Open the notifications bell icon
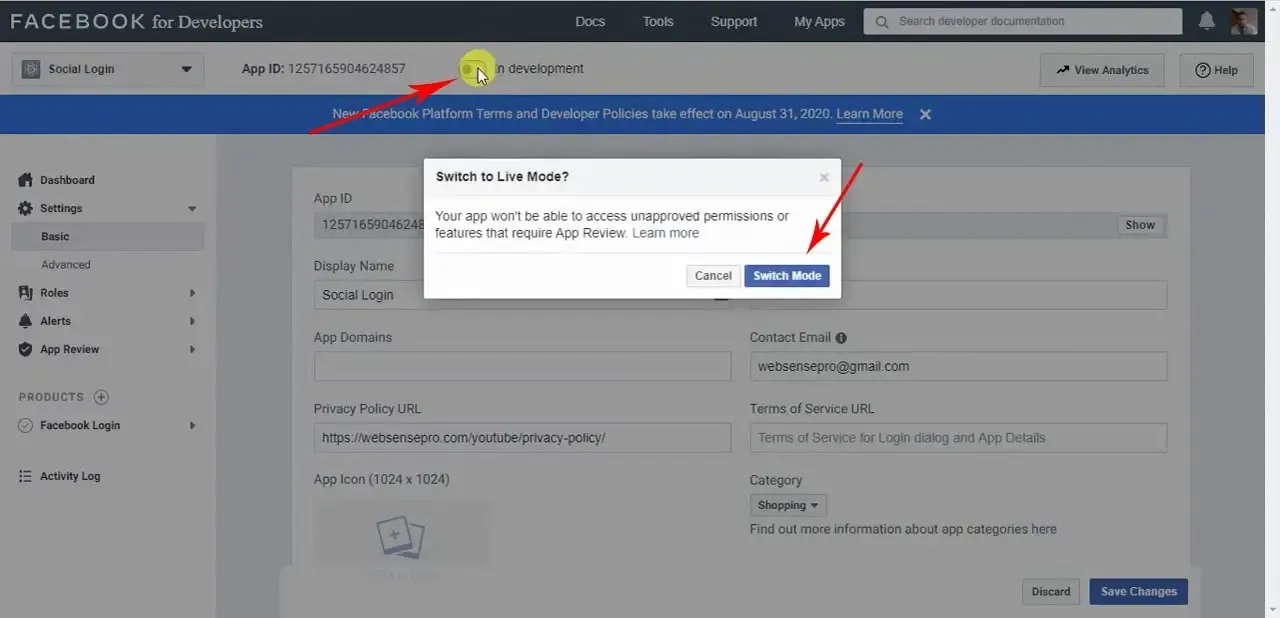Image resolution: width=1280 pixels, height=618 pixels. (x=1207, y=21)
